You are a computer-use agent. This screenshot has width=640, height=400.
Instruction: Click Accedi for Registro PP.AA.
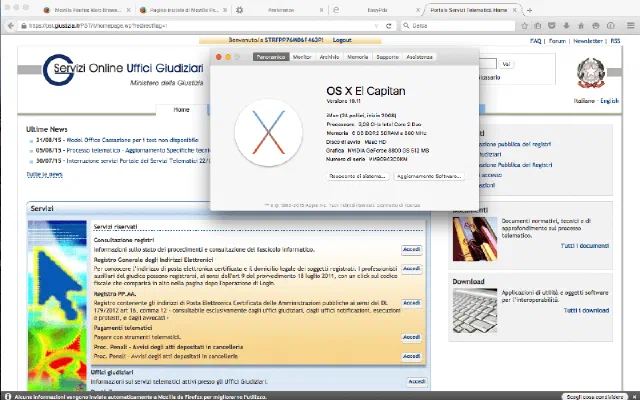pos(411,303)
